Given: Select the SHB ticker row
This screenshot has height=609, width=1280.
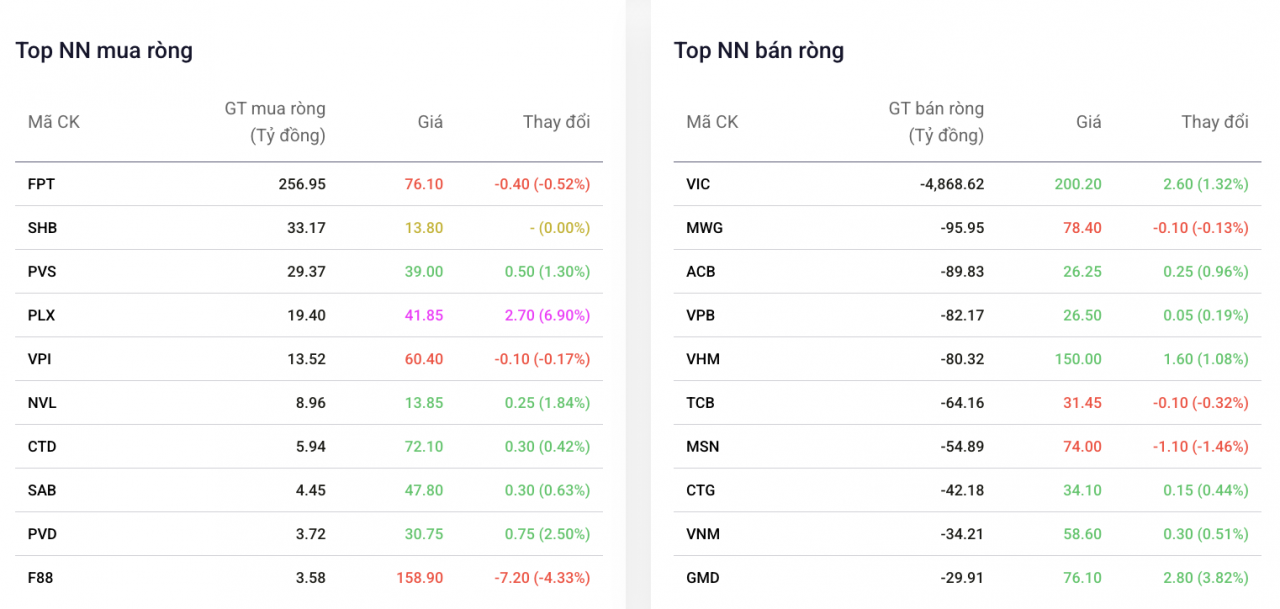Looking at the screenshot, I should 309,228.
